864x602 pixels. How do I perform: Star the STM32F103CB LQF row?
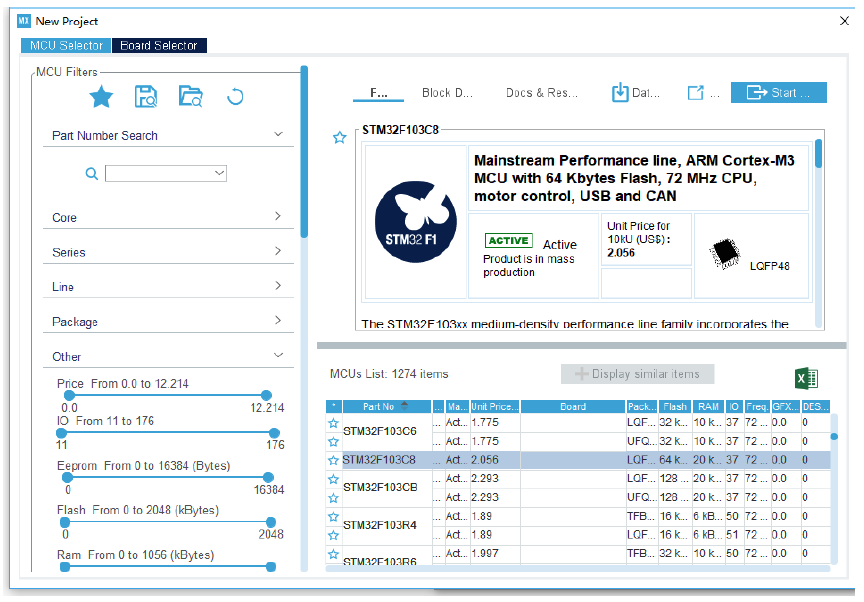333,479
